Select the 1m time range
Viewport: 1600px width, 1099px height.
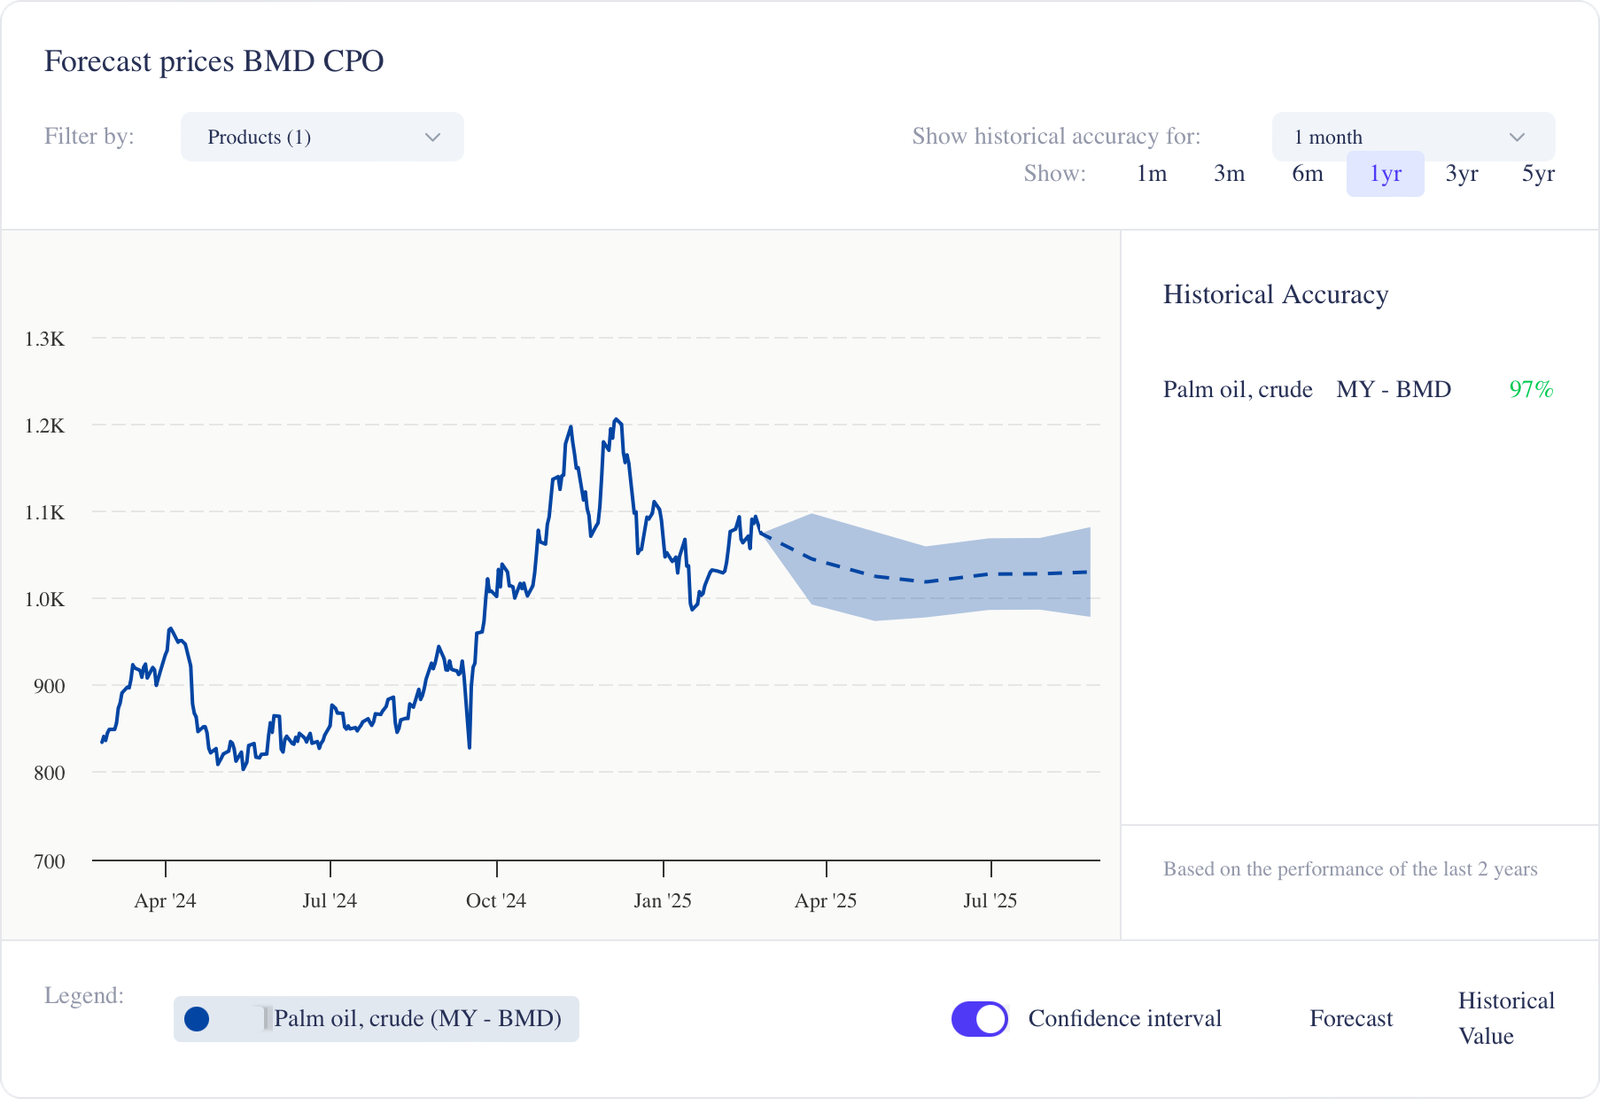pos(1151,174)
